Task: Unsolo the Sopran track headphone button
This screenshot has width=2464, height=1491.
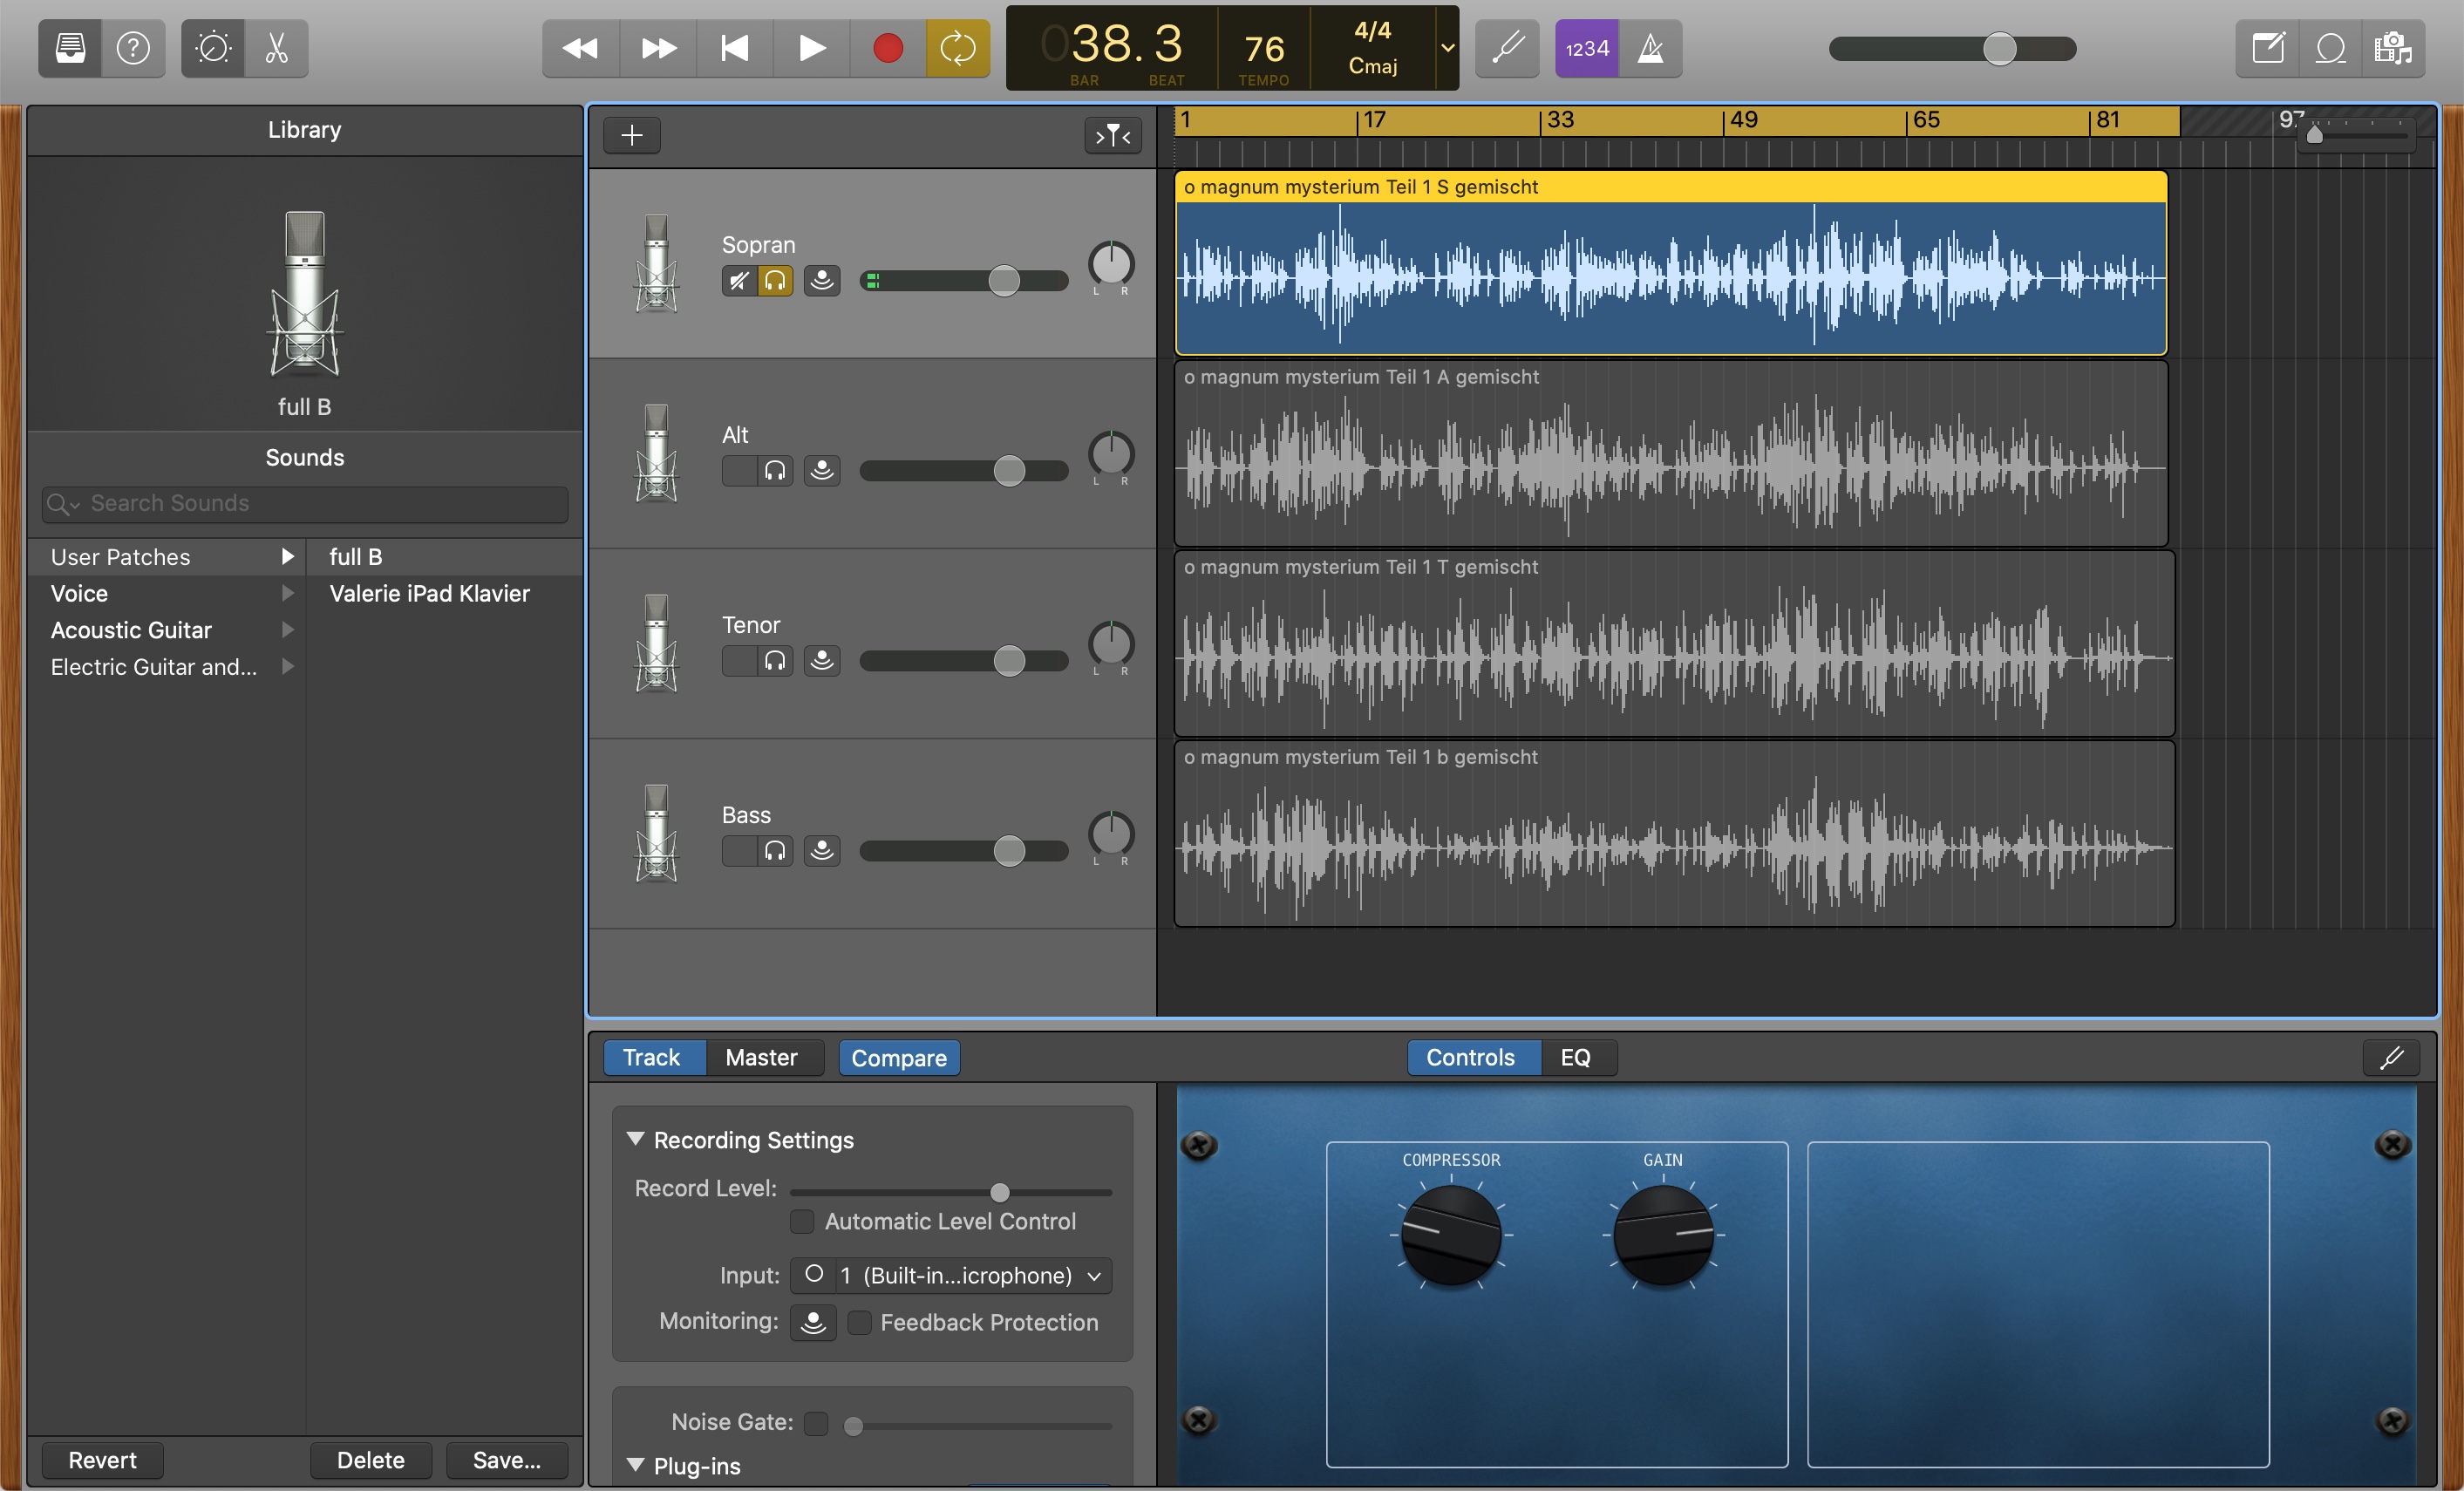Action: click(775, 281)
